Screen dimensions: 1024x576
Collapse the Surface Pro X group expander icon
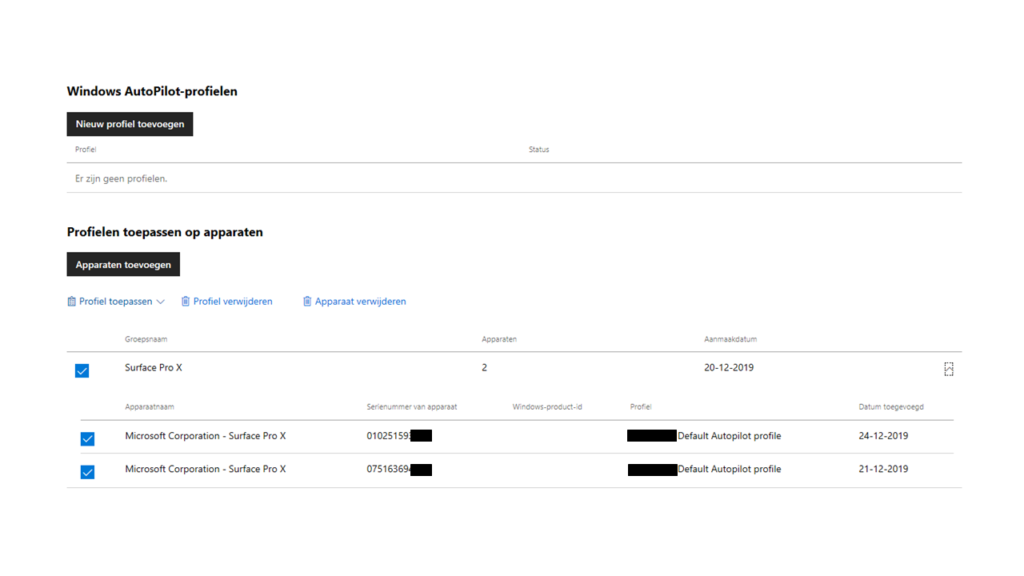(x=948, y=369)
